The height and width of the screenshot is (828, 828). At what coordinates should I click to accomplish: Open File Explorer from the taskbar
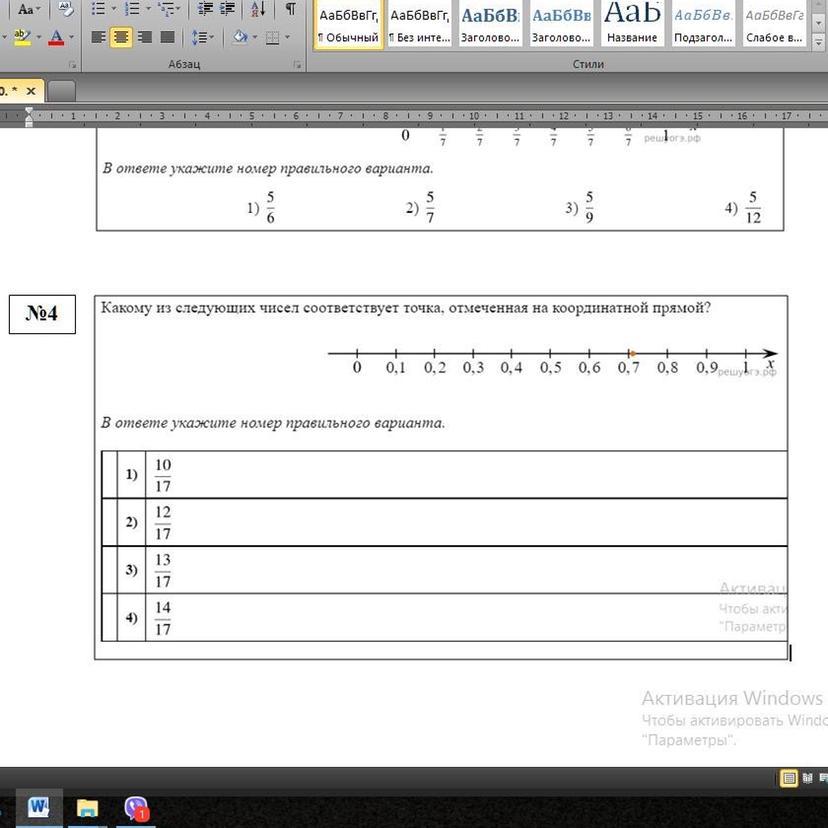pos(87,808)
